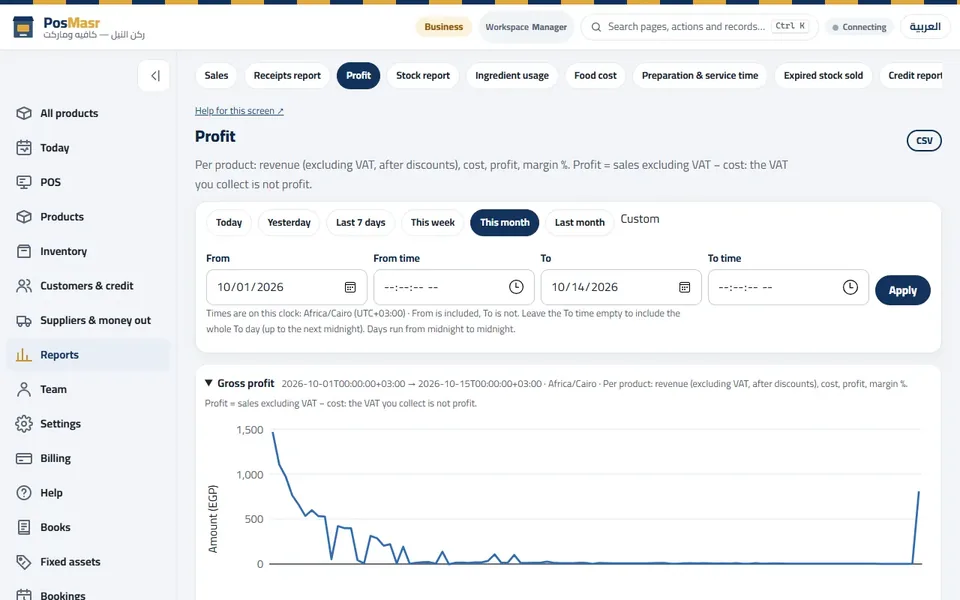
Task: Open the Help for this screen link
Action: [x=239, y=111]
